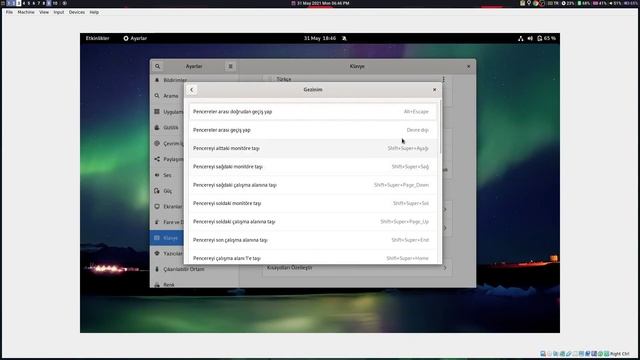Click "Pencereler arası geçiş yap" row

pyautogui.click(x=313, y=130)
